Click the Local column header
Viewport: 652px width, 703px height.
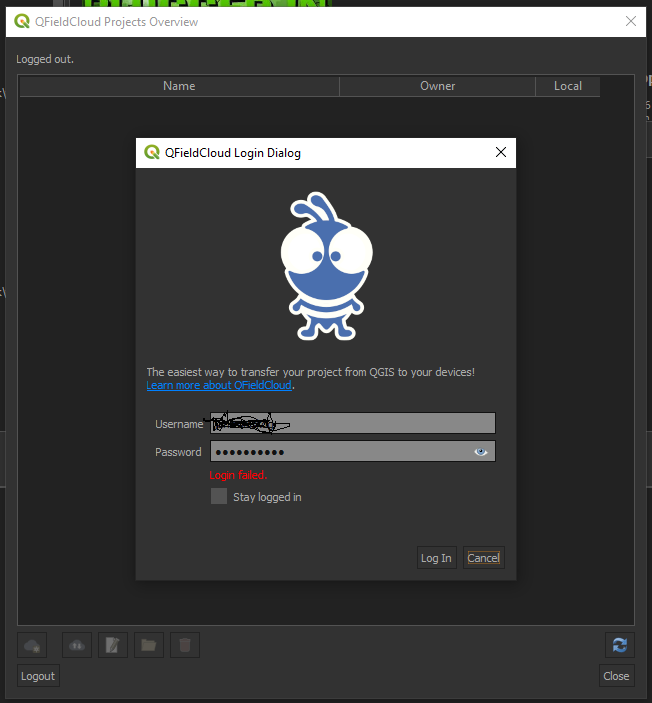click(568, 86)
